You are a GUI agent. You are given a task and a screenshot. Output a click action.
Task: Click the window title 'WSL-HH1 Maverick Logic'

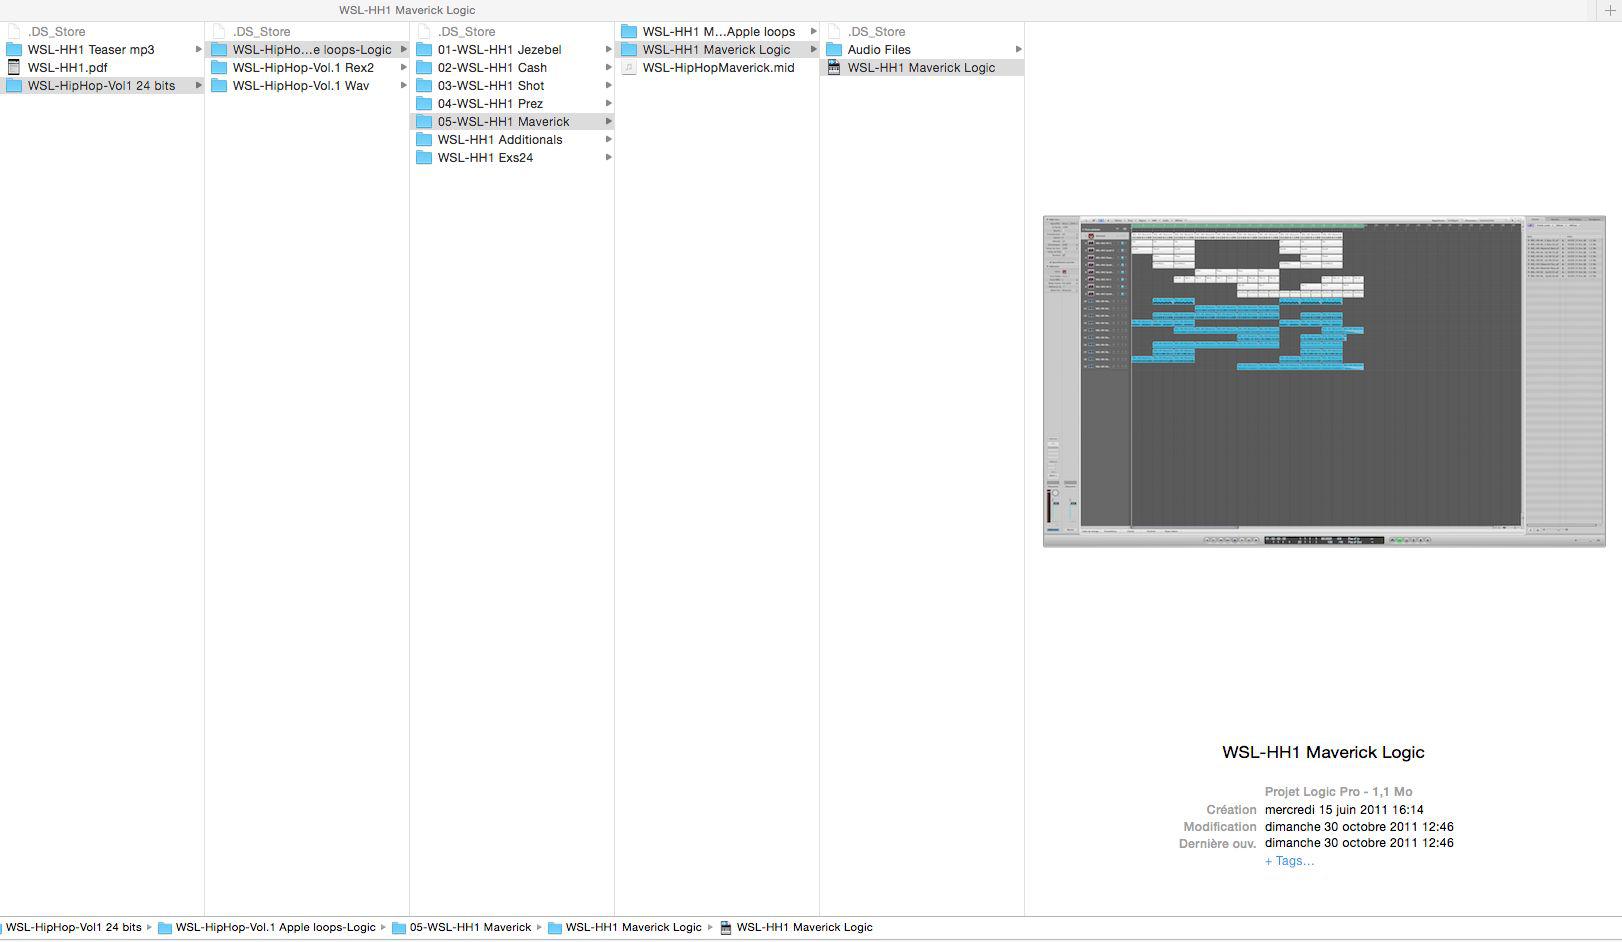click(x=407, y=10)
